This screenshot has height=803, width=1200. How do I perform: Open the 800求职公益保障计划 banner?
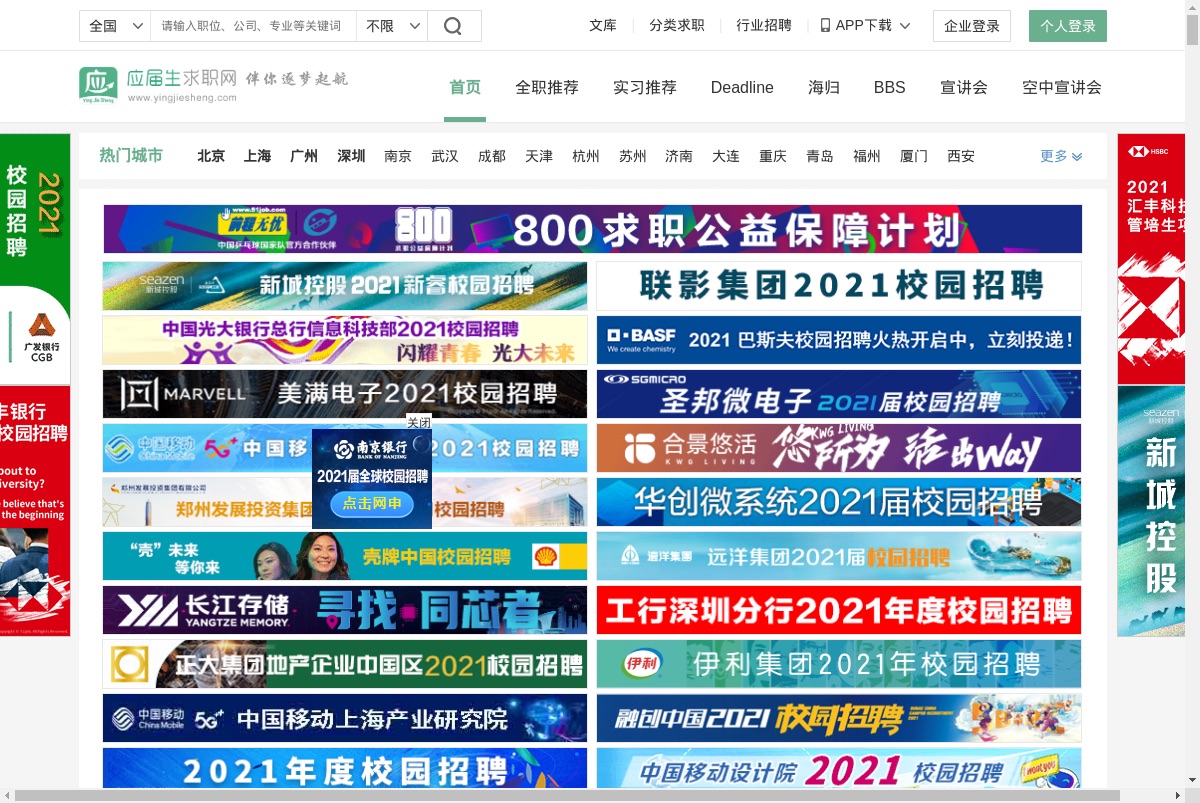pyautogui.click(x=593, y=229)
